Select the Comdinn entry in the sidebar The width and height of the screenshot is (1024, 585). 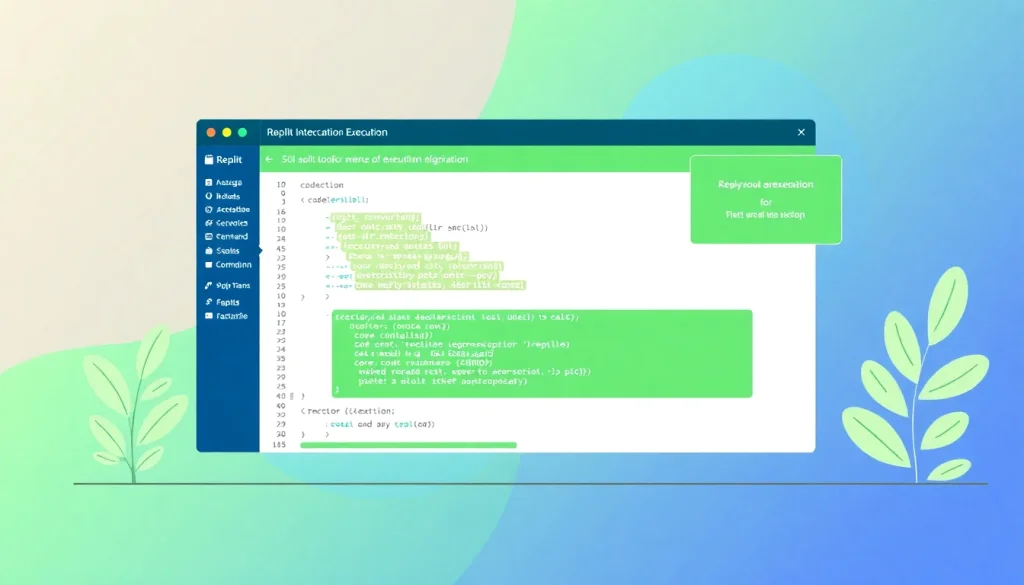[x=234, y=264]
